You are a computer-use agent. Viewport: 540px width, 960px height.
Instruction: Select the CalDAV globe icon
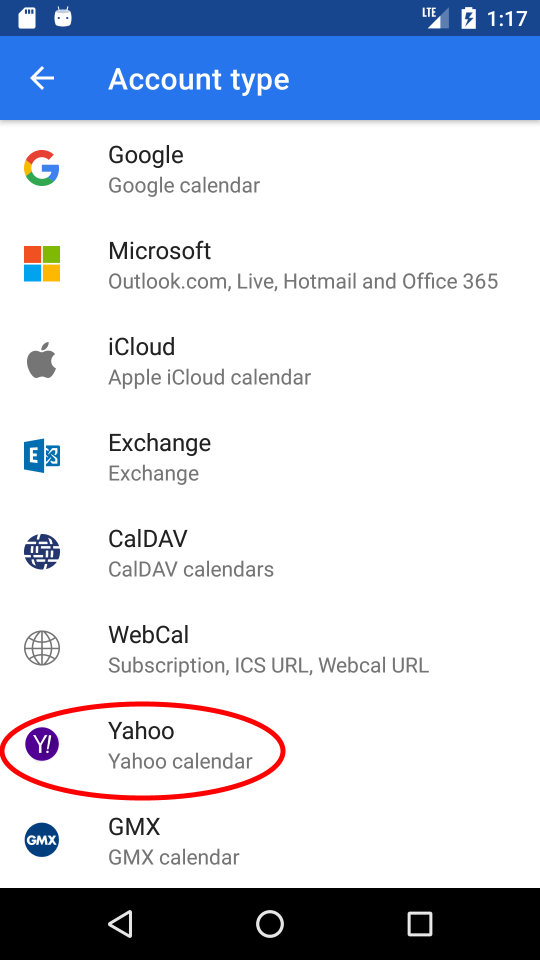(42, 552)
